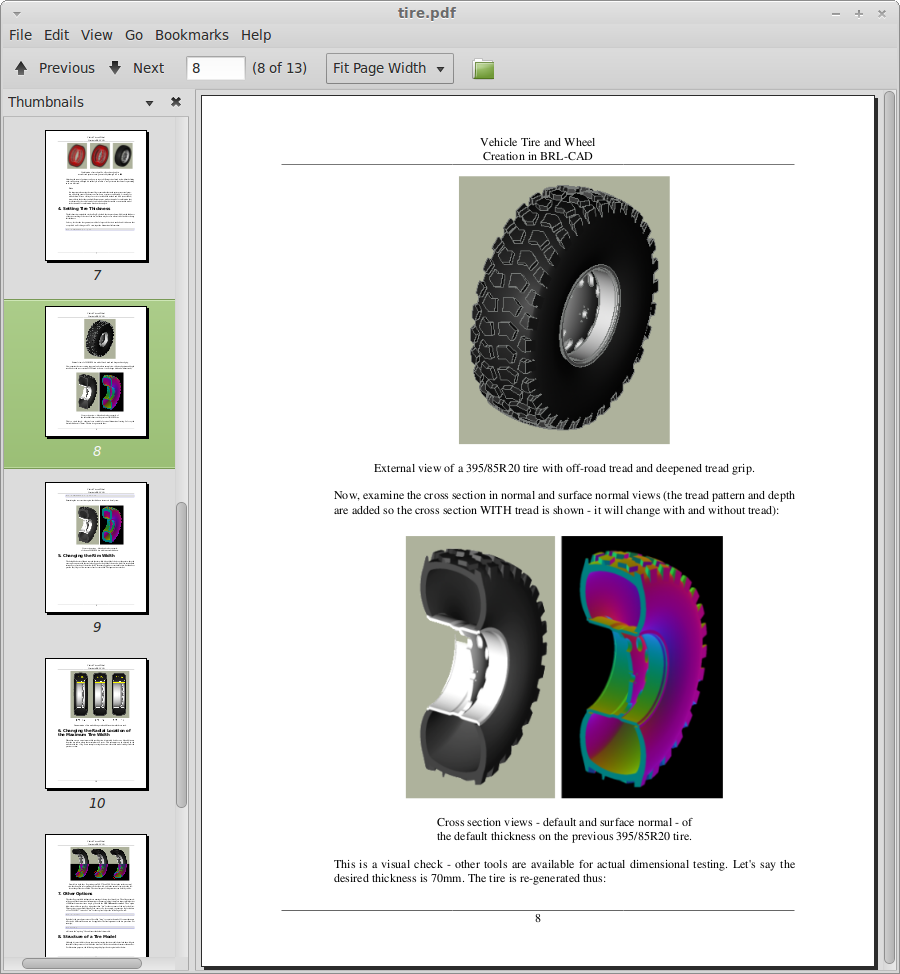900x974 pixels.
Task: Open the Help menu
Action: pyautogui.click(x=256, y=35)
